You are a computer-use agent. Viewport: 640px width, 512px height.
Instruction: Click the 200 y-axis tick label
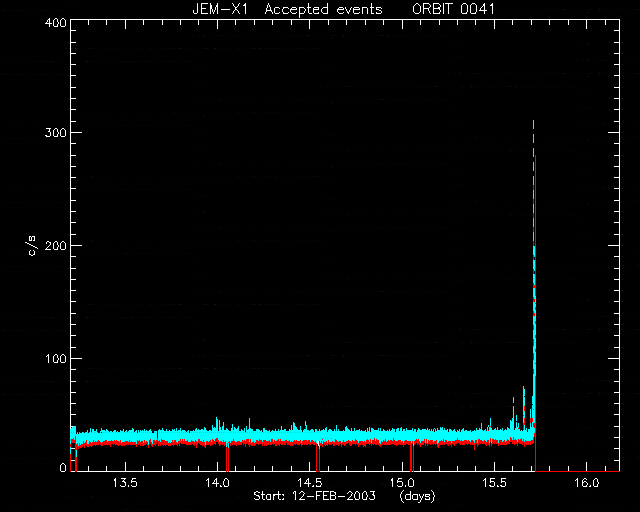[x=56, y=246]
